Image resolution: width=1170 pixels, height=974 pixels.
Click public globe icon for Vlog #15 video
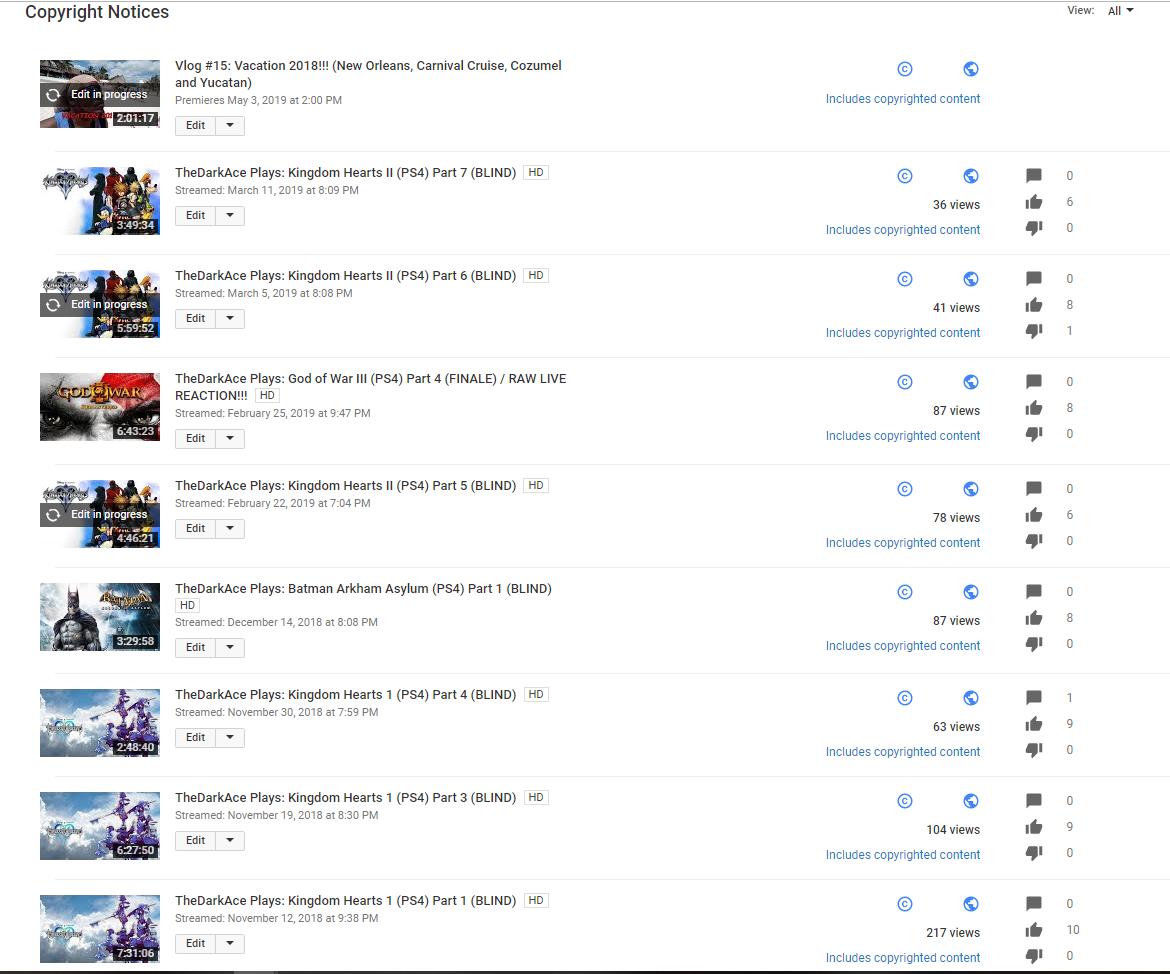pos(971,69)
